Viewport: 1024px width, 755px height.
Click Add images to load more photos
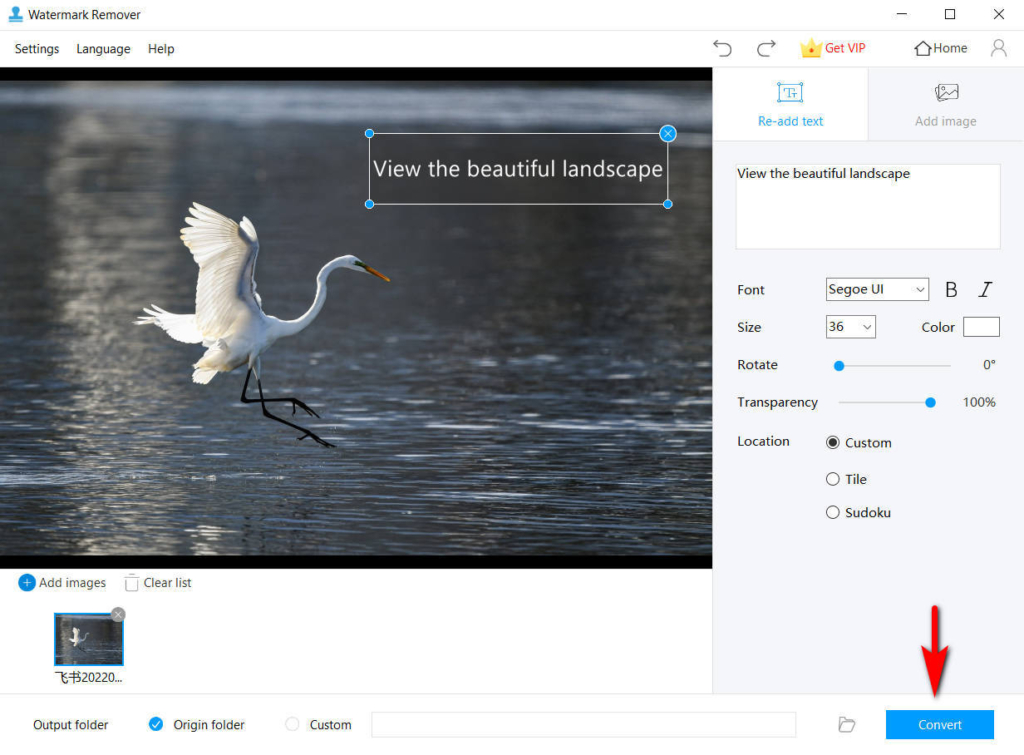coord(62,582)
